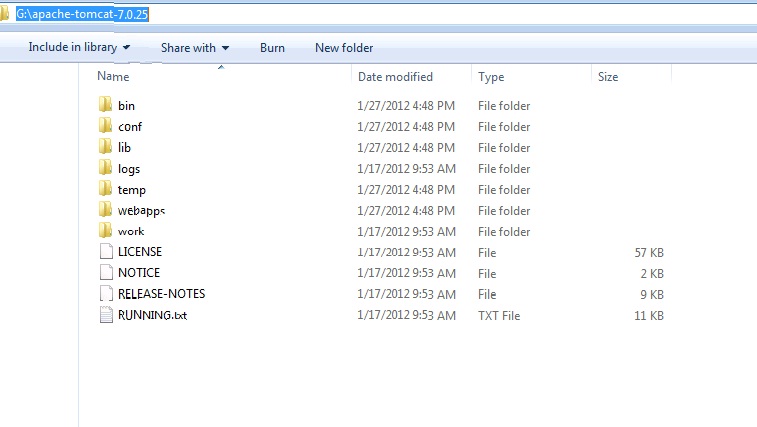Select the conf folder name

coord(130,127)
